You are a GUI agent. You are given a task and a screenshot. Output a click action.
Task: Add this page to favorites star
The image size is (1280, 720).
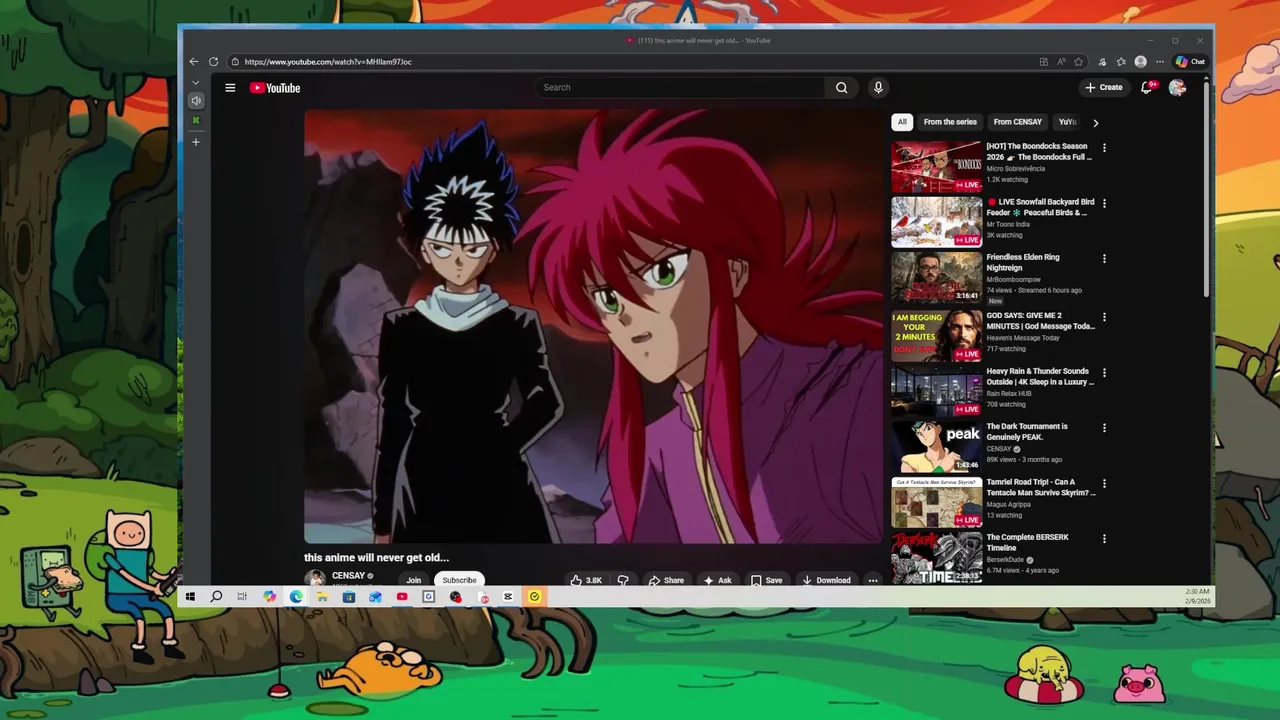(x=1078, y=62)
